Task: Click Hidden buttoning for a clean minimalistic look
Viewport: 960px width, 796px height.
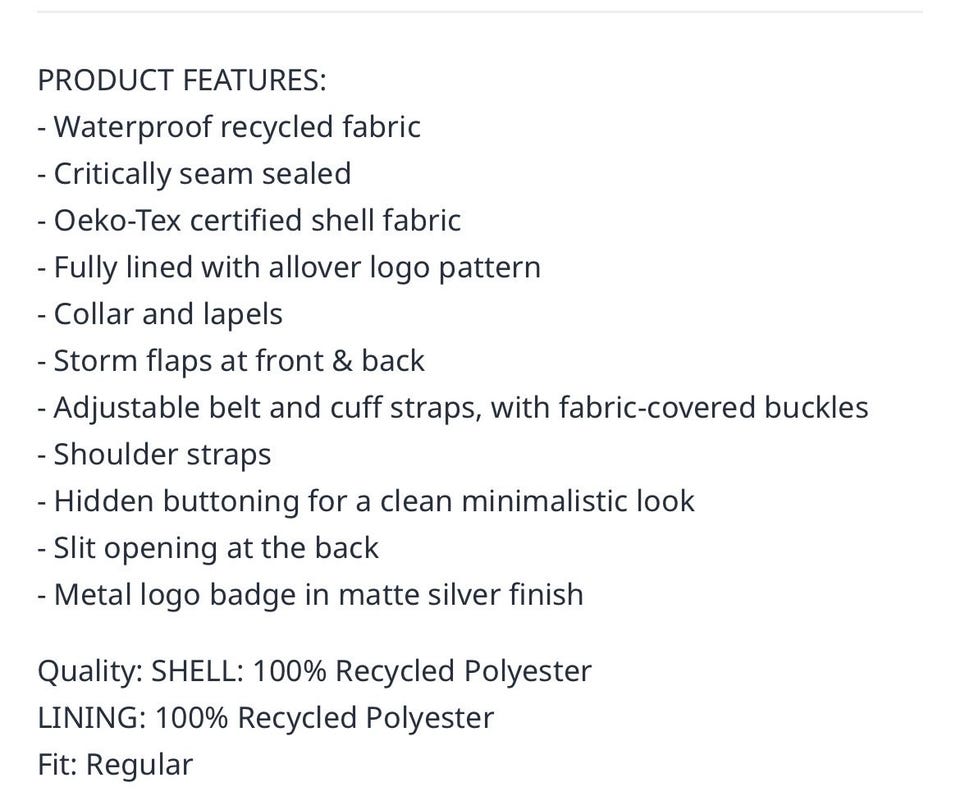Action: (366, 501)
